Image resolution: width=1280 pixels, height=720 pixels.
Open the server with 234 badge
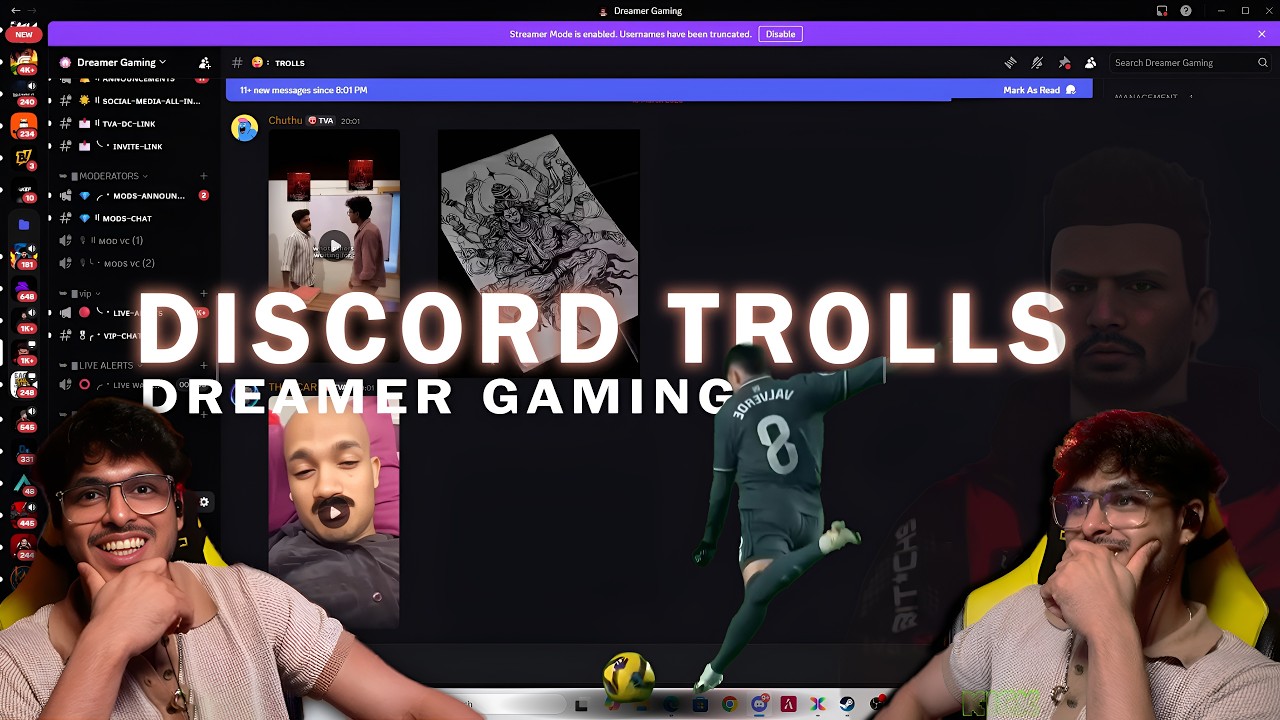tap(24, 126)
